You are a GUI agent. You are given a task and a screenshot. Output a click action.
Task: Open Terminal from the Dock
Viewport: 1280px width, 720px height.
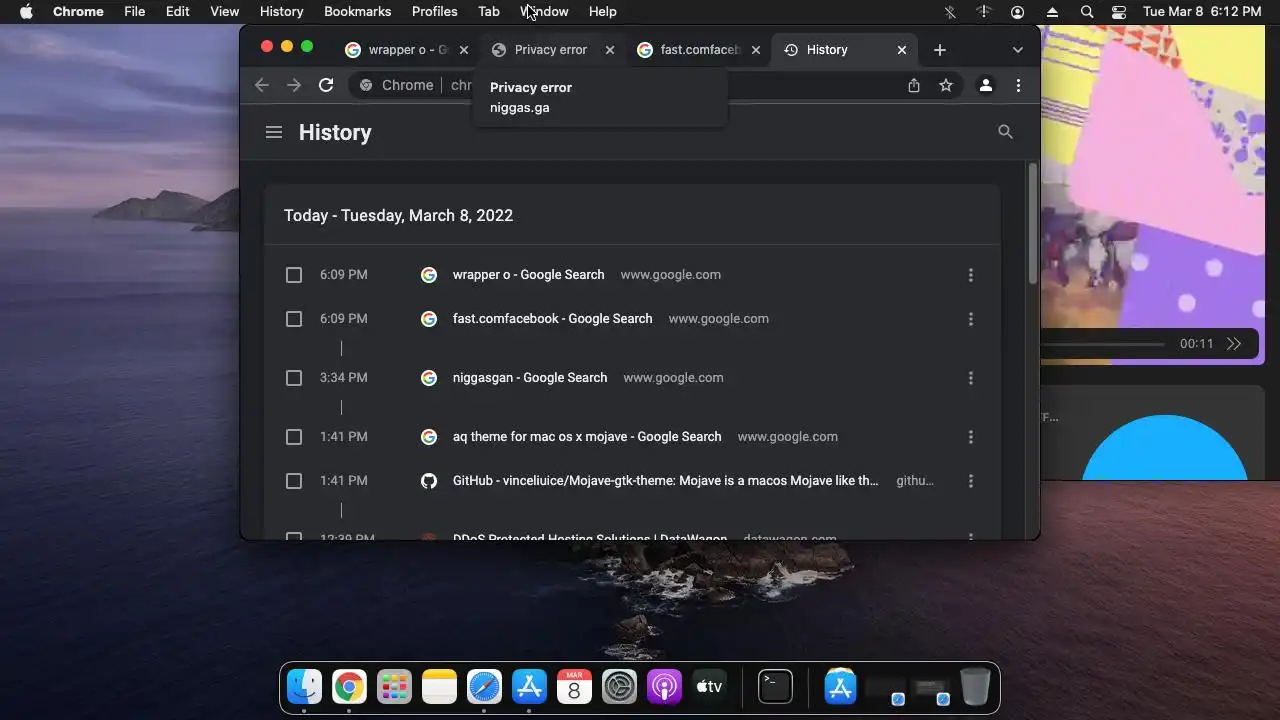point(775,687)
